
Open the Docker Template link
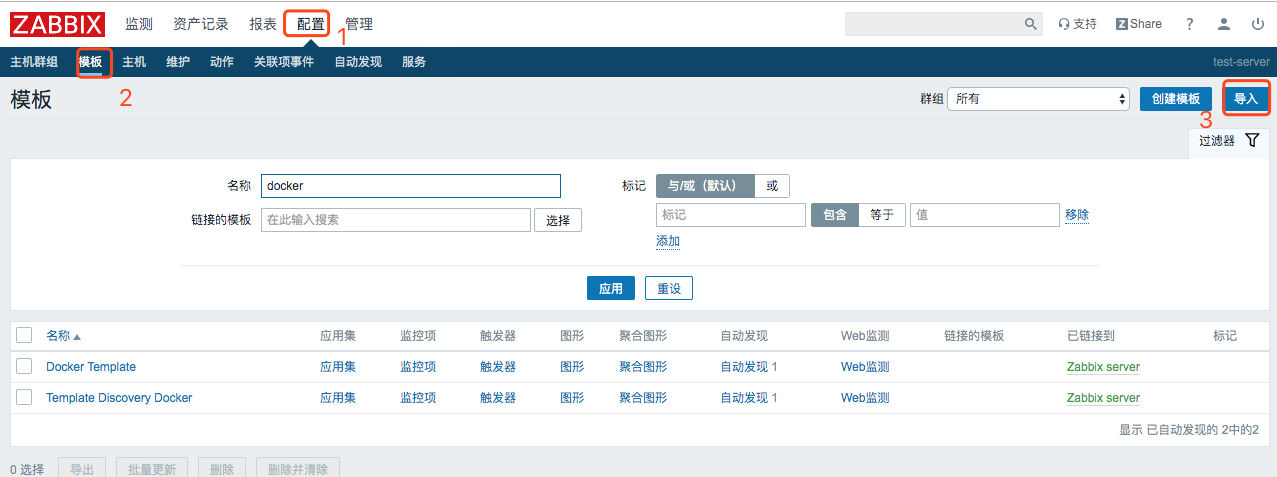pyautogui.click(x=91, y=367)
